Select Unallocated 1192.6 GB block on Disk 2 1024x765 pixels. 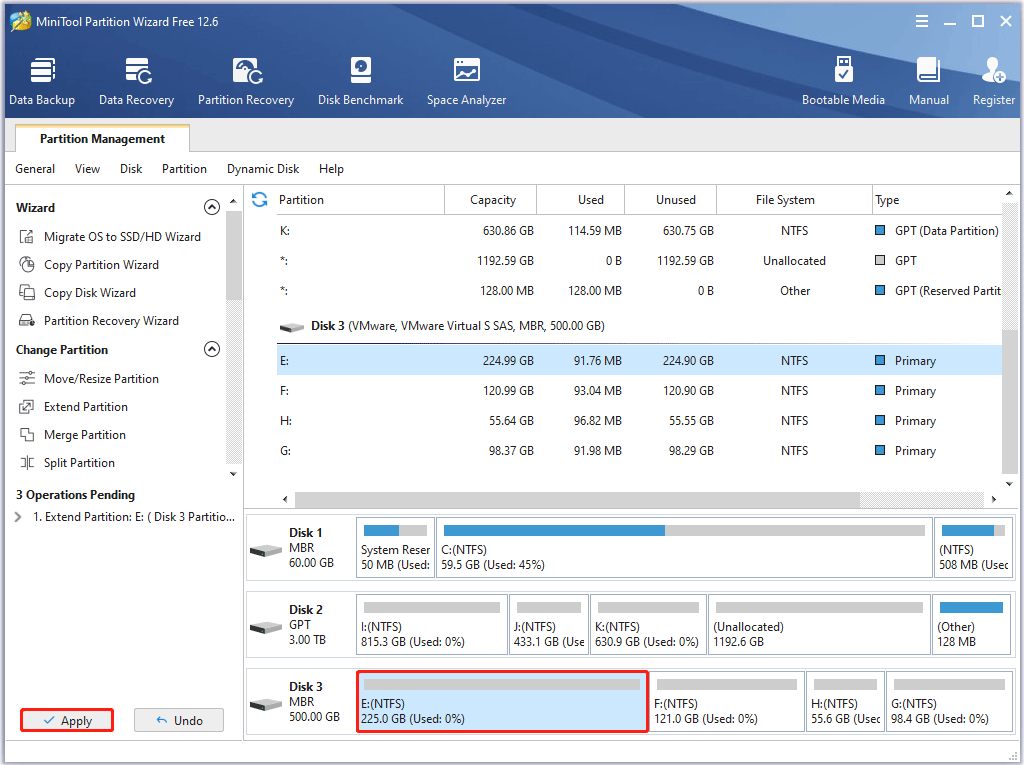(x=820, y=625)
